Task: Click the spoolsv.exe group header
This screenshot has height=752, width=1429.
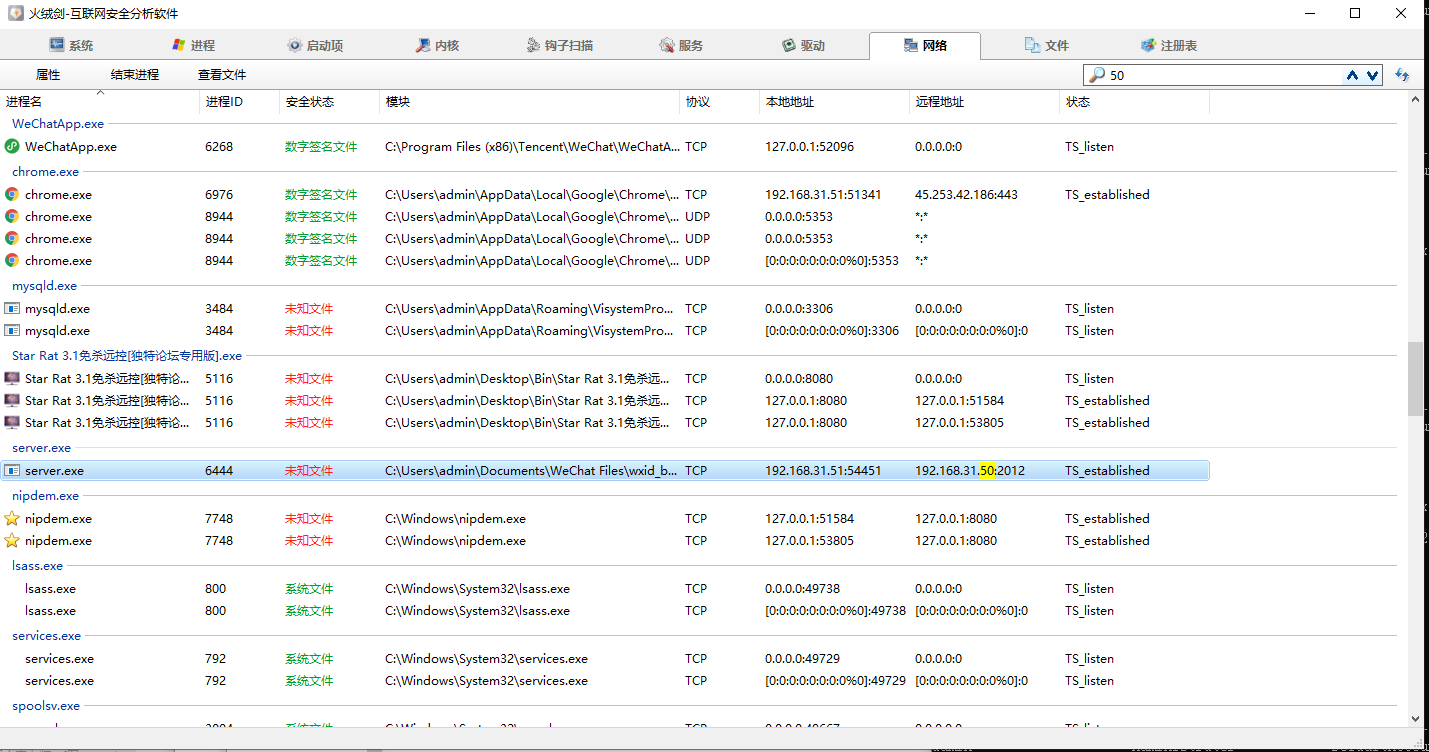Action: click(x=46, y=706)
